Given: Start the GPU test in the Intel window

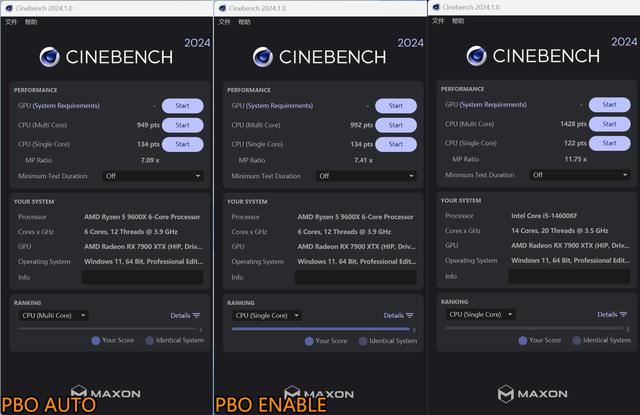Looking at the screenshot, I should (609, 105).
